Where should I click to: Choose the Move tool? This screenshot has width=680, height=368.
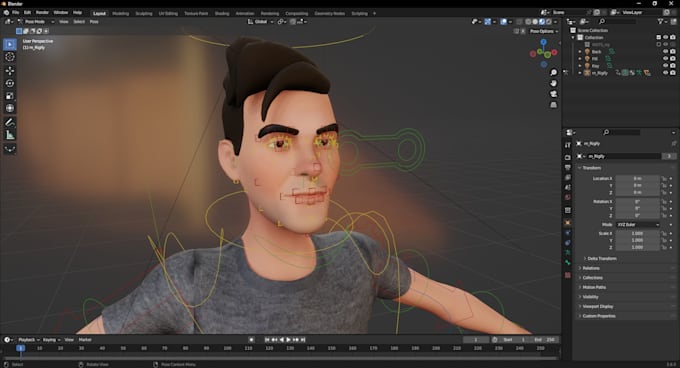click(x=10, y=70)
